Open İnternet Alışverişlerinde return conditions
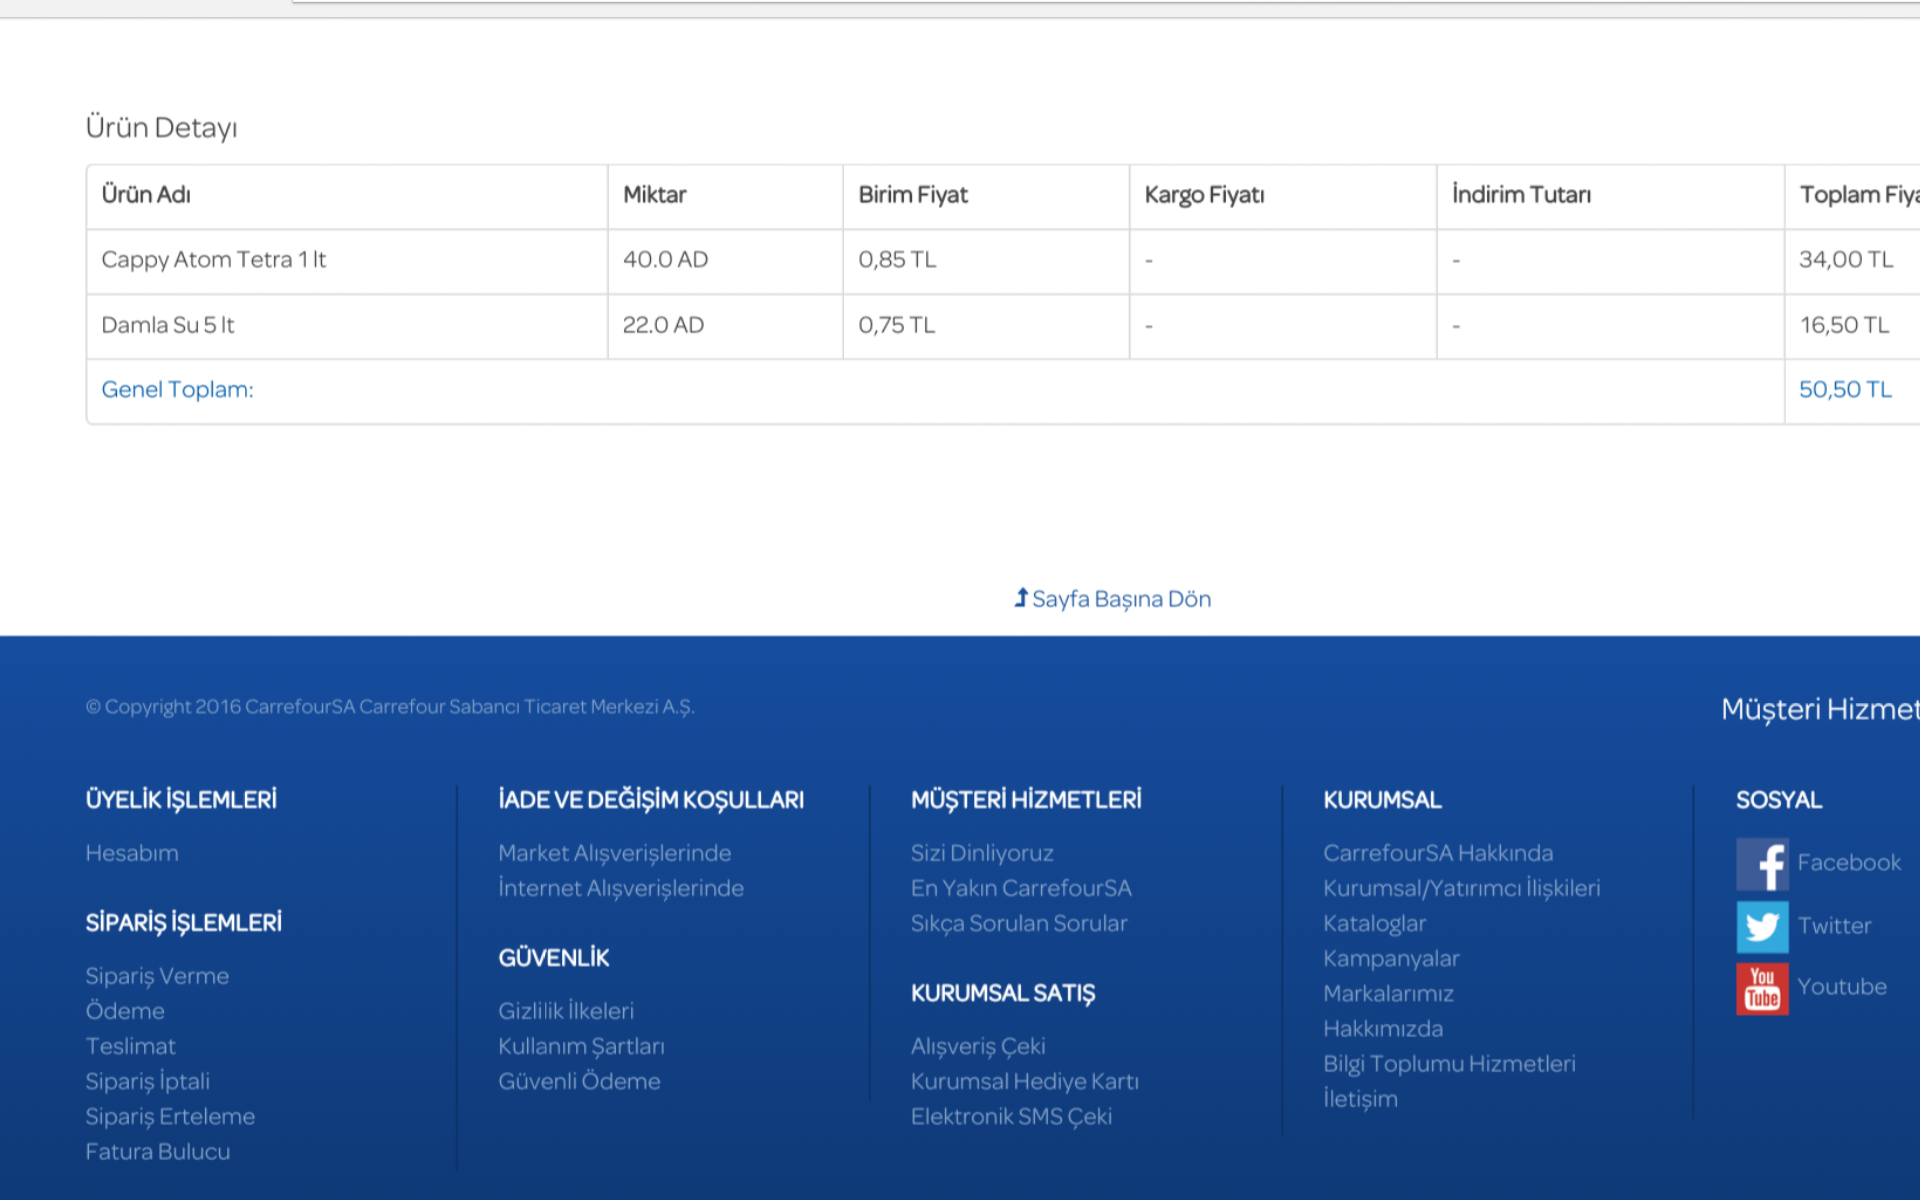Image resolution: width=1920 pixels, height=1200 pixels. tap(621, 888)
